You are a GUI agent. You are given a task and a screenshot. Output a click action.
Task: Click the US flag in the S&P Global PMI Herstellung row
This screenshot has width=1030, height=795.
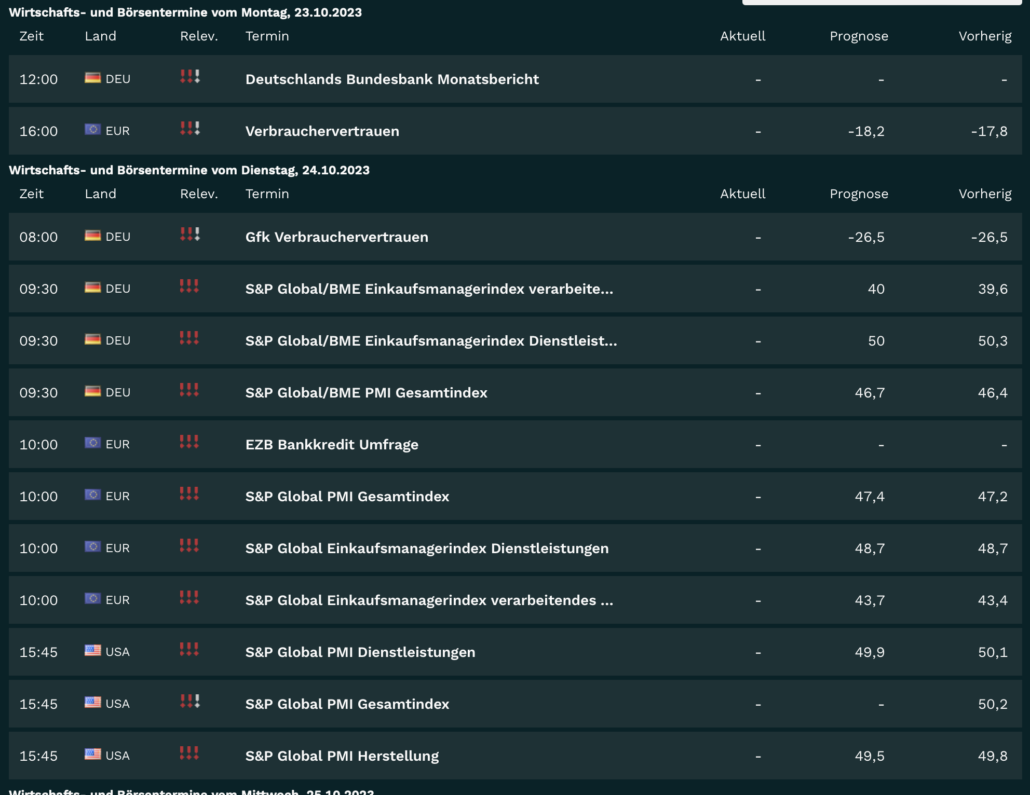93,755
